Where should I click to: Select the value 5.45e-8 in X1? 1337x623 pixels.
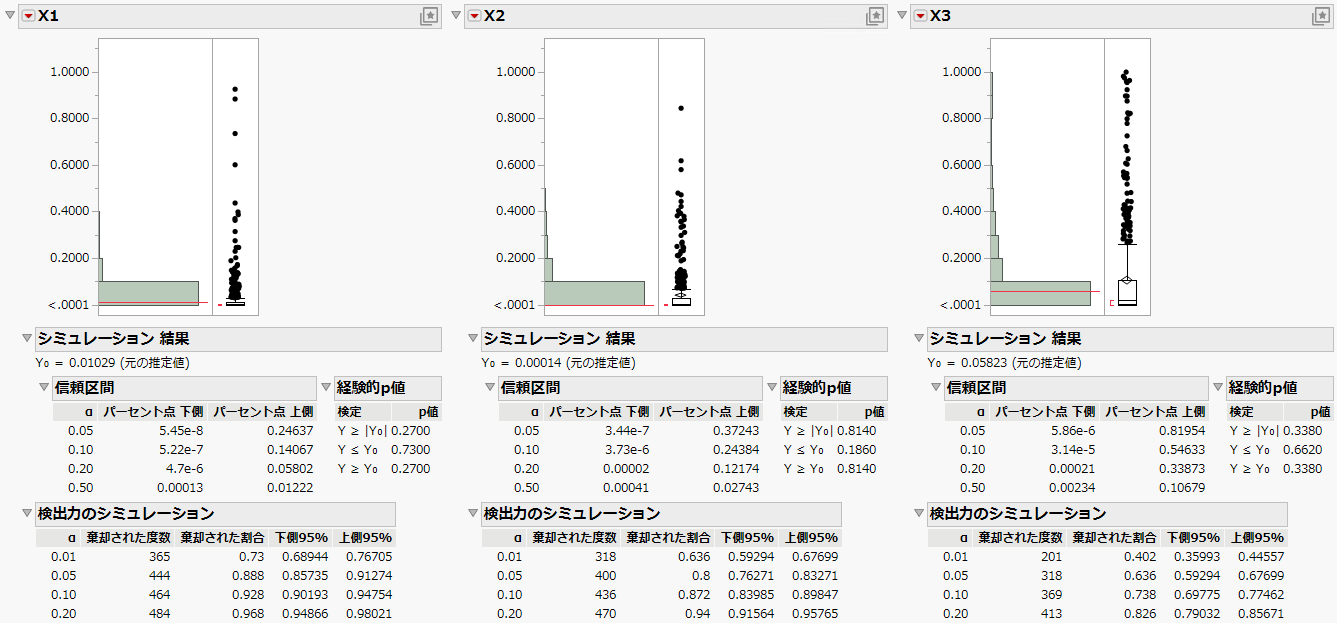point(181,431)
